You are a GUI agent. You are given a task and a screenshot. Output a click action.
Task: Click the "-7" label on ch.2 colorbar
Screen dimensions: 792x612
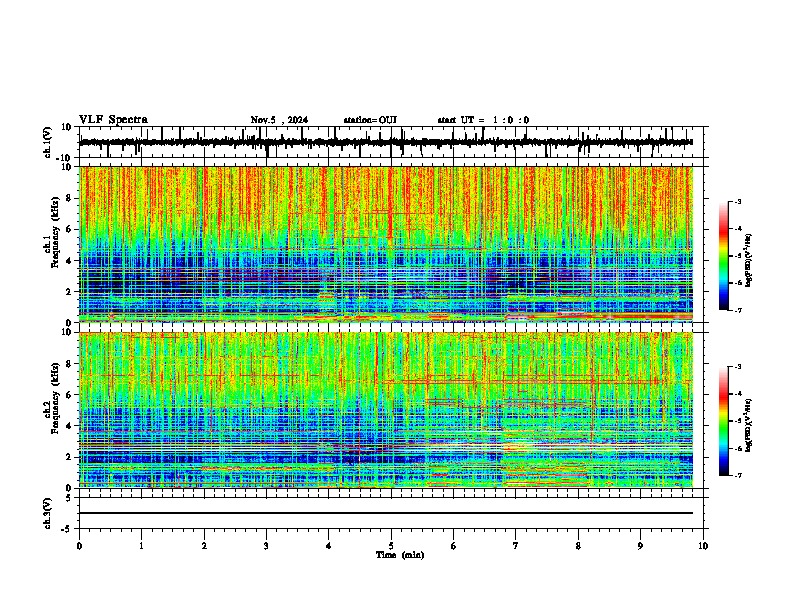pos(738,475)
